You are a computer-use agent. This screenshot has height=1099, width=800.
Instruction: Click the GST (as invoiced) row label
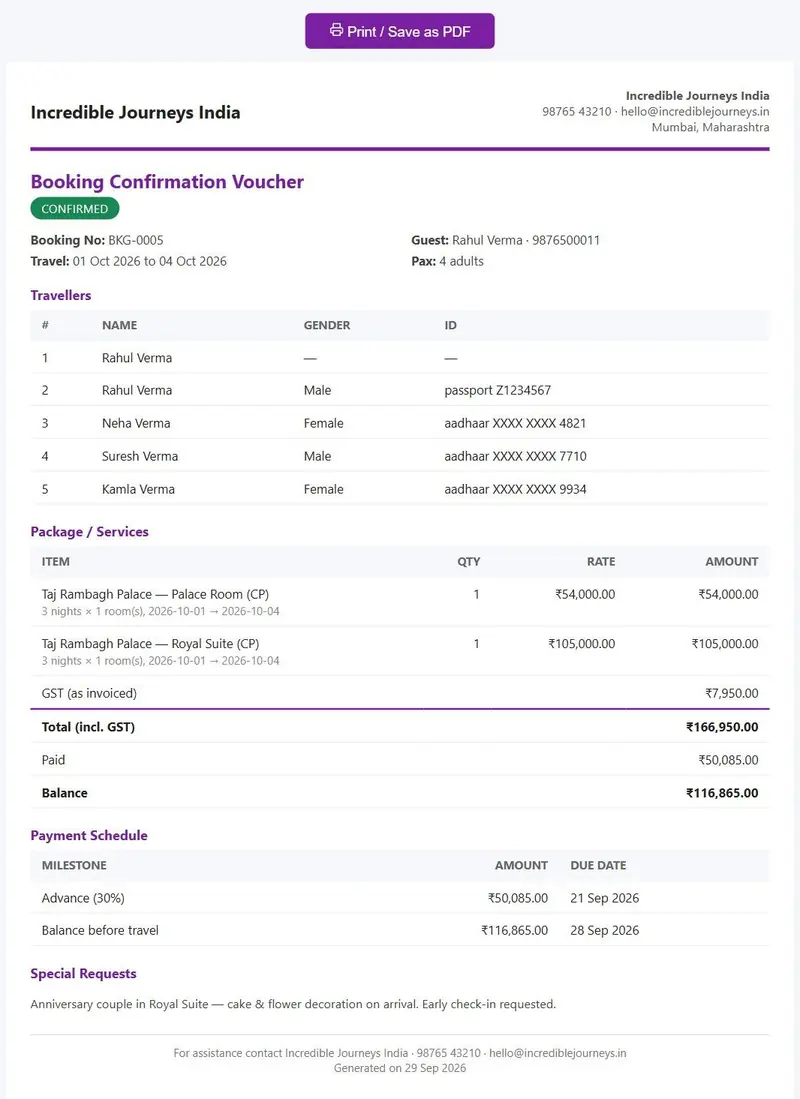[89, 693]
